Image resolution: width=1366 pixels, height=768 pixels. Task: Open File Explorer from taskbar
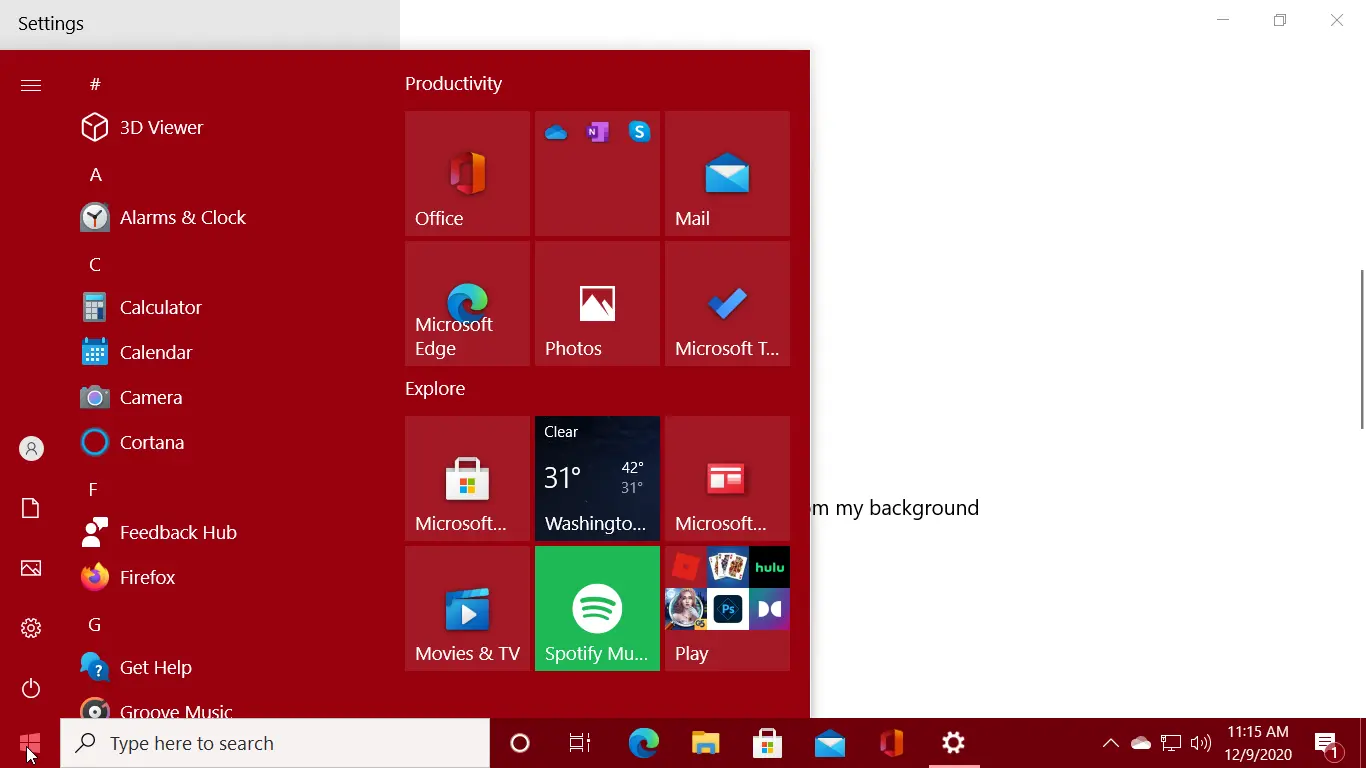pos(706,743)
